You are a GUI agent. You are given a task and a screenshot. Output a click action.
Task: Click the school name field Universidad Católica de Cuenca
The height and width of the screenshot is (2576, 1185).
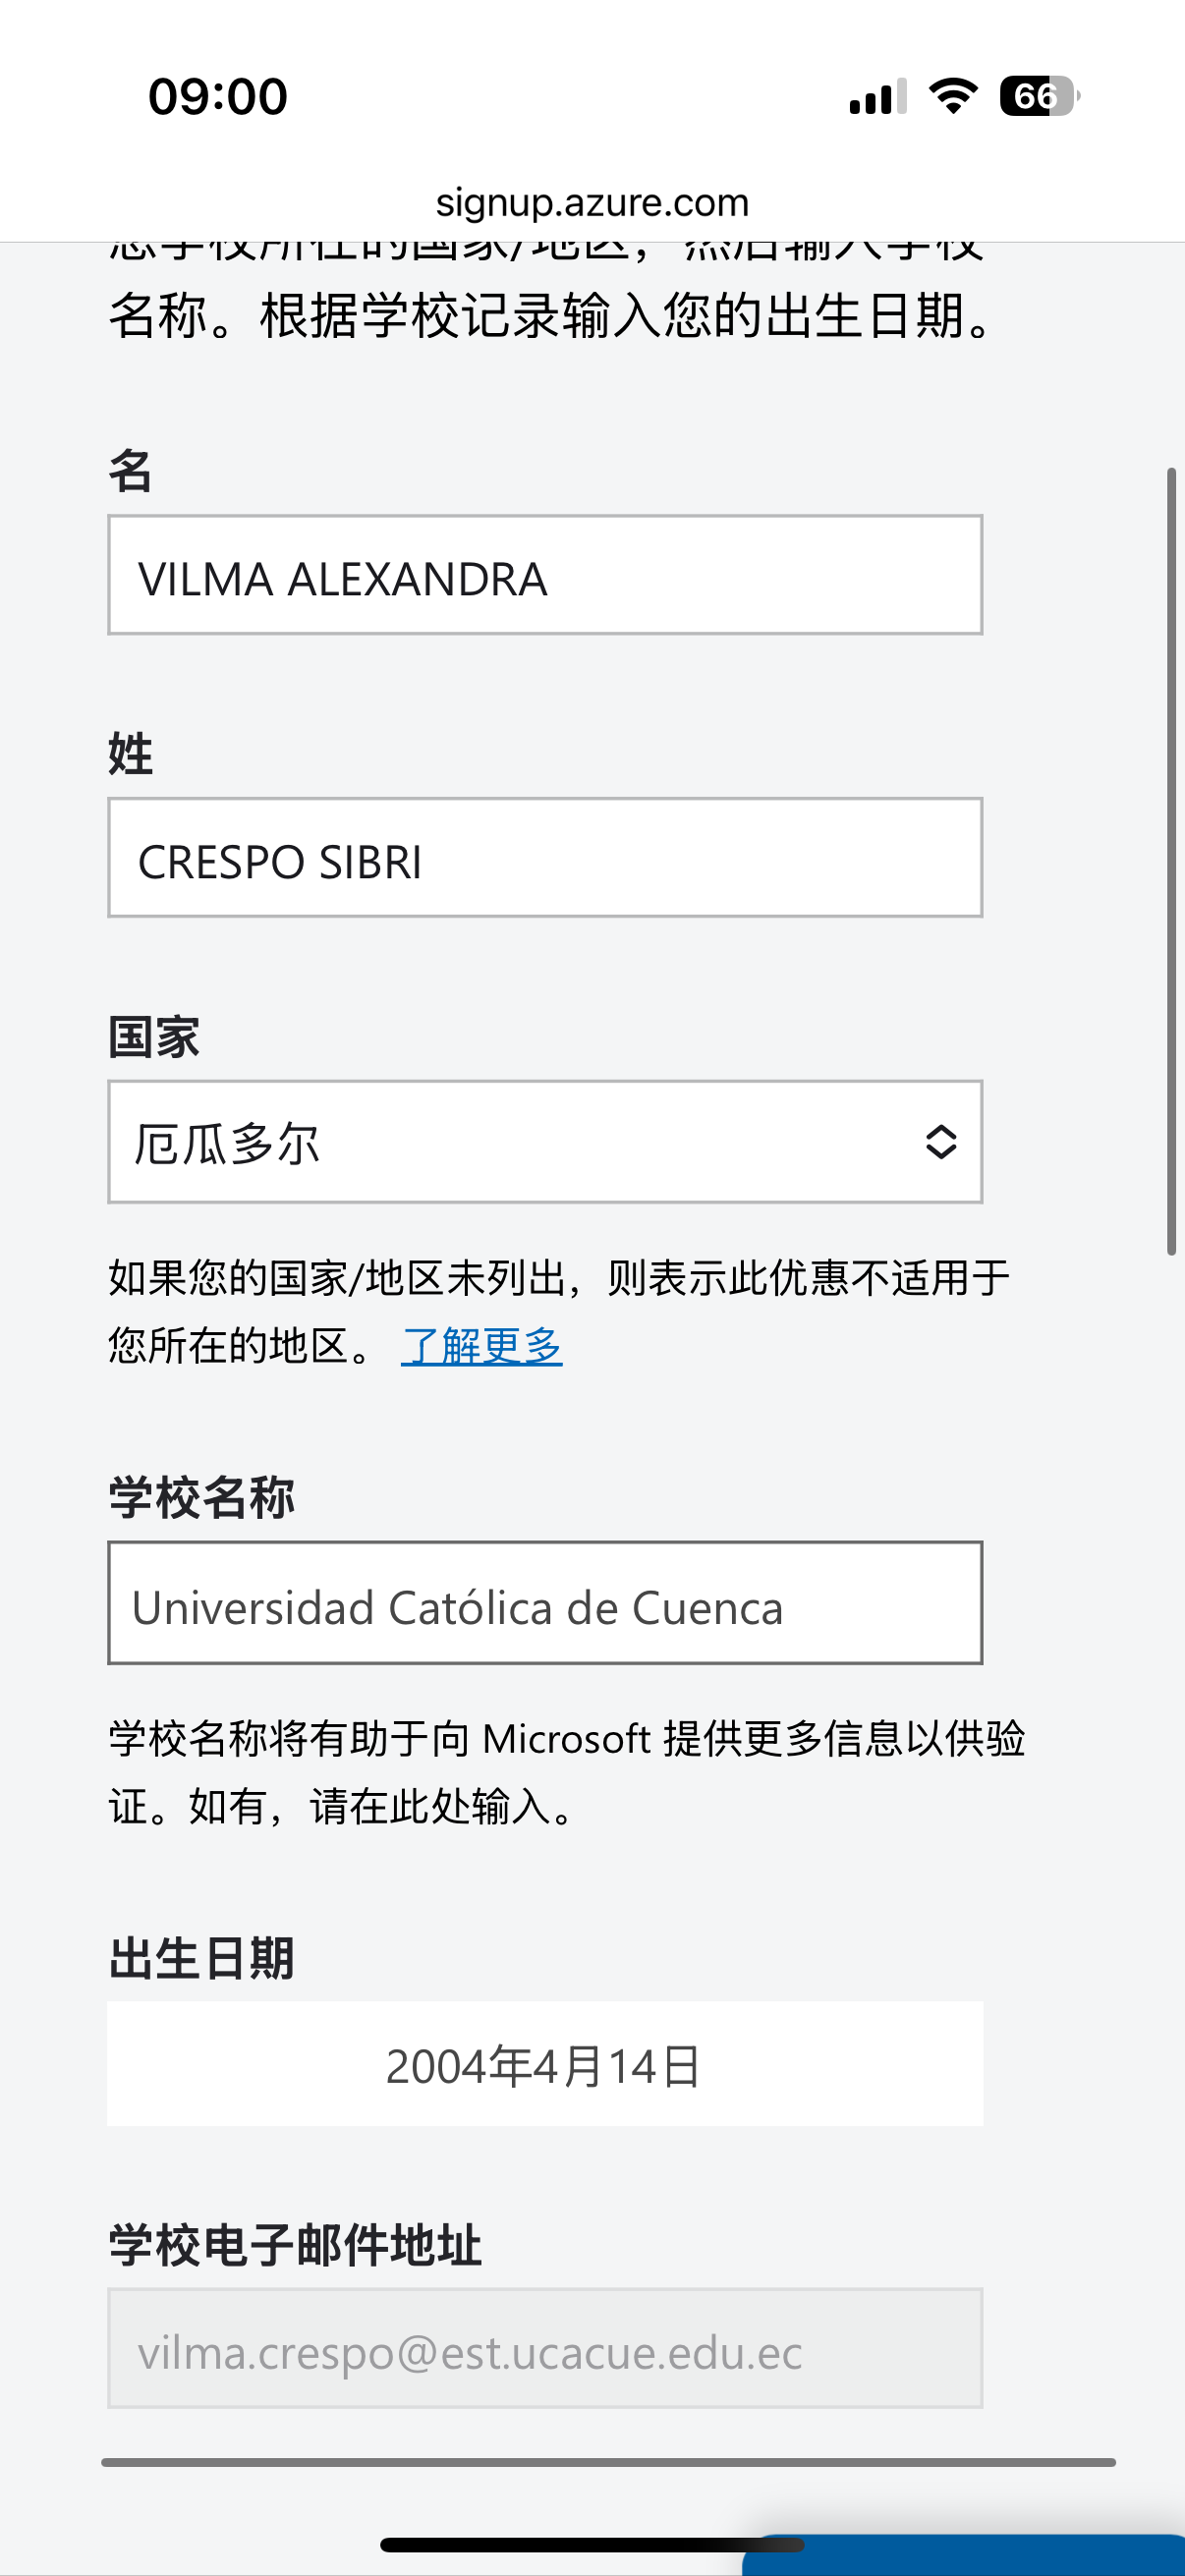point(545,1603)
